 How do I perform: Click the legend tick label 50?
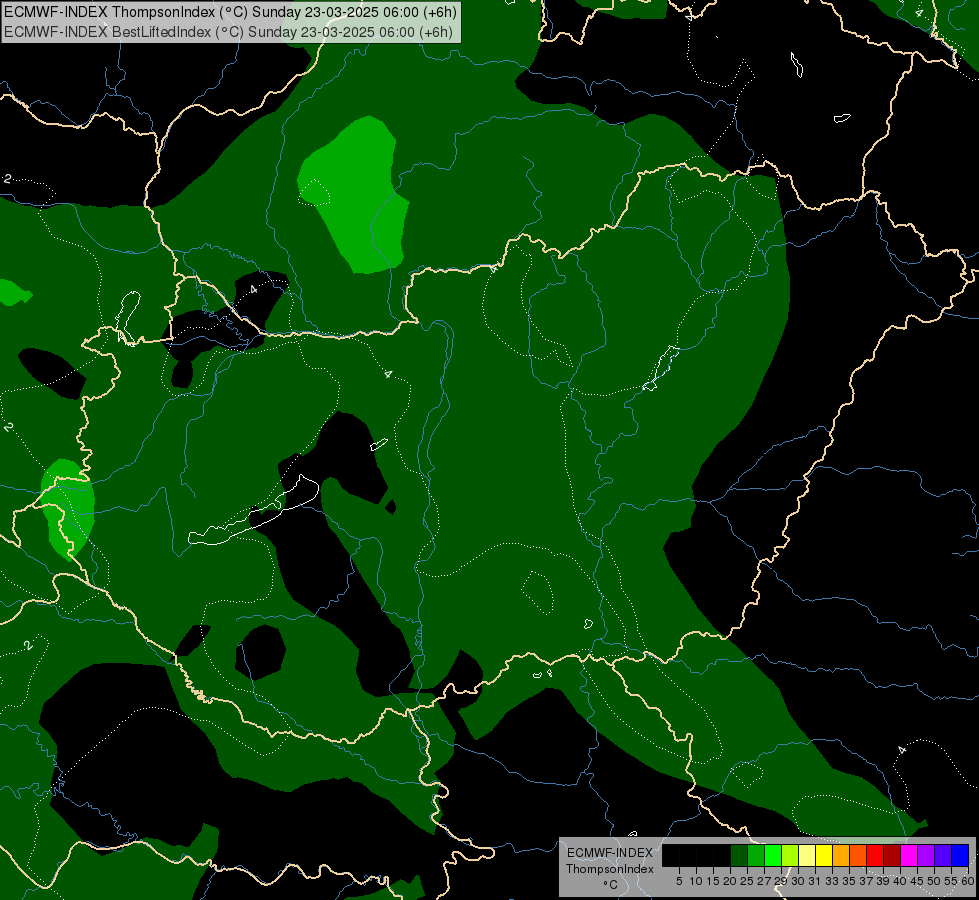tap(933, 881)
